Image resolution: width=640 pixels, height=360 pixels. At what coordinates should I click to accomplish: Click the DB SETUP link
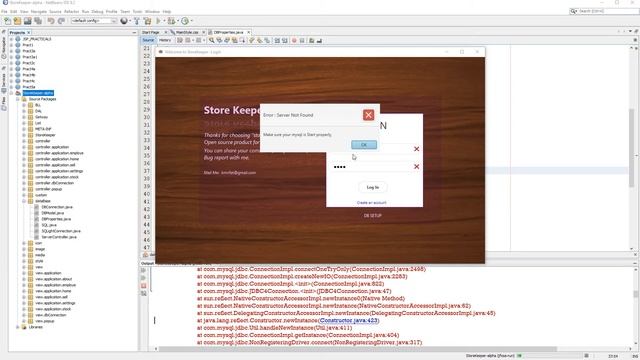click(x=373, y=216)
